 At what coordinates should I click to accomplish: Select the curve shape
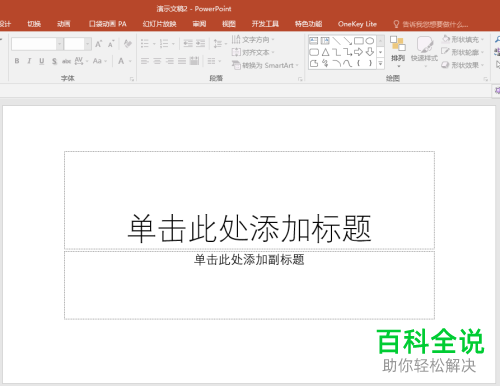click(x=348, y=63)
